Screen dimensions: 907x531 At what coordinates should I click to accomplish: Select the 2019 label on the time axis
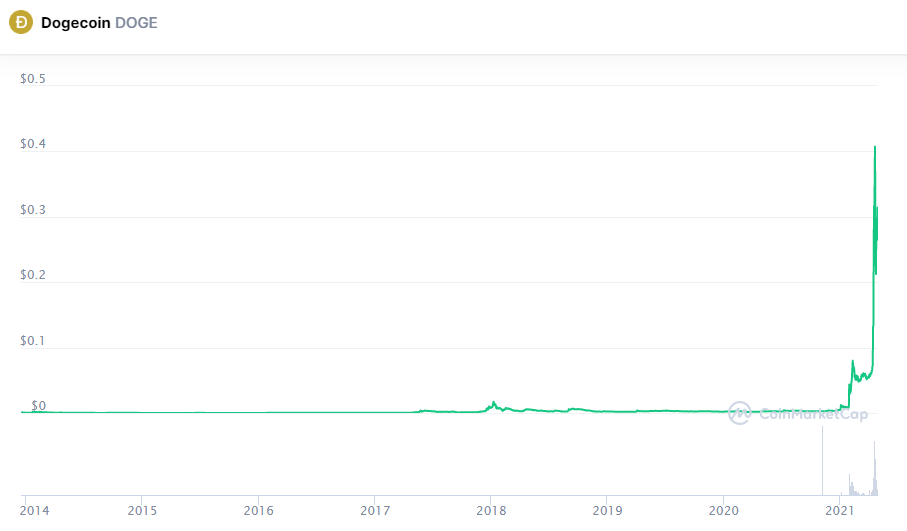tap(607, 510)
